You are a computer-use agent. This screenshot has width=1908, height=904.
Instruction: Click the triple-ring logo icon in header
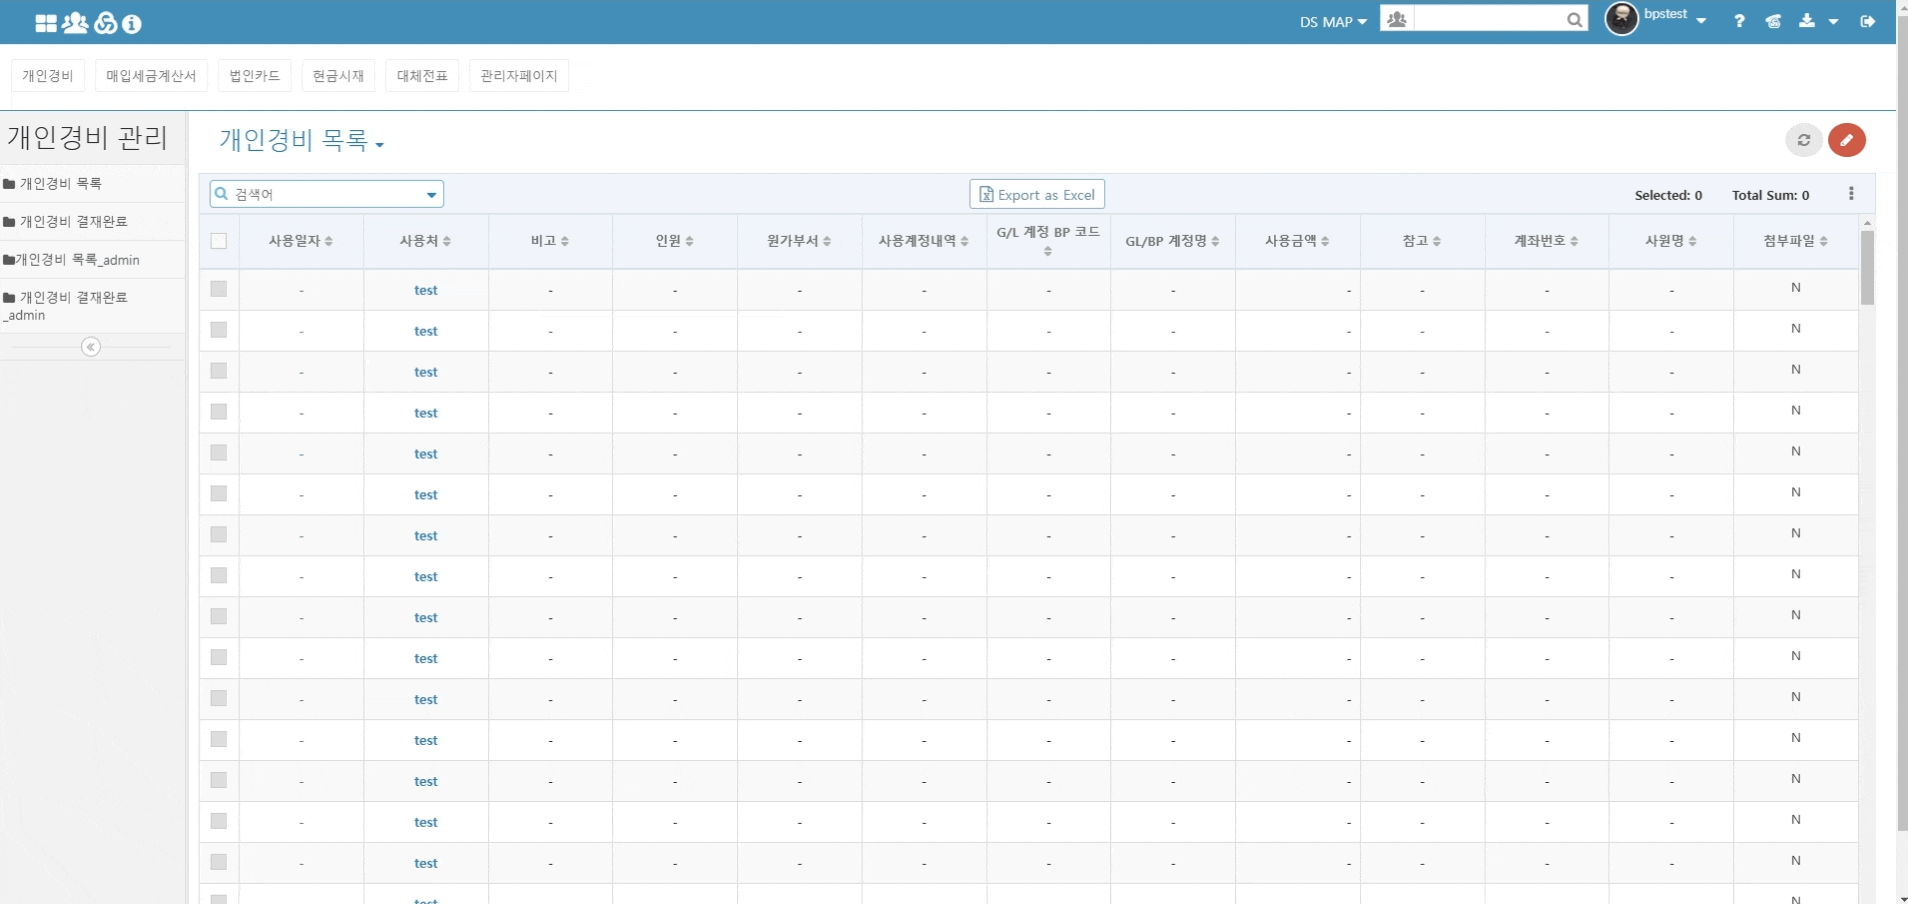pyautogui.click(x=106, y=22)
